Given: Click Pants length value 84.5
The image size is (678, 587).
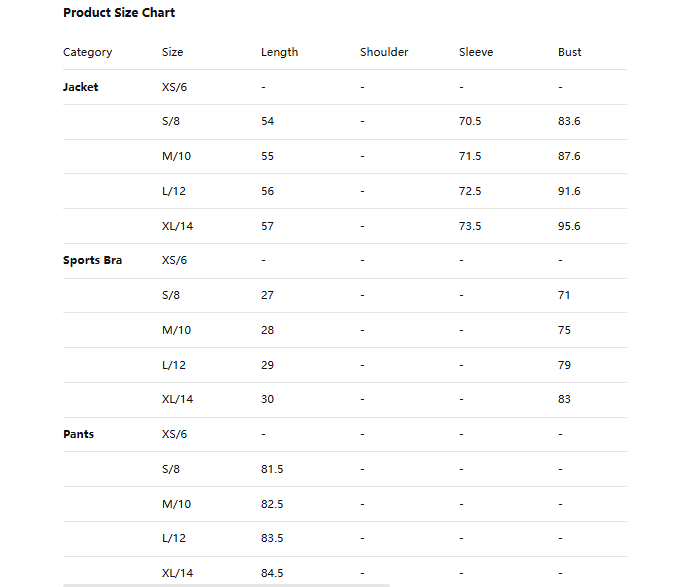Looking at the screenshot, I should [x=272, y=573].
